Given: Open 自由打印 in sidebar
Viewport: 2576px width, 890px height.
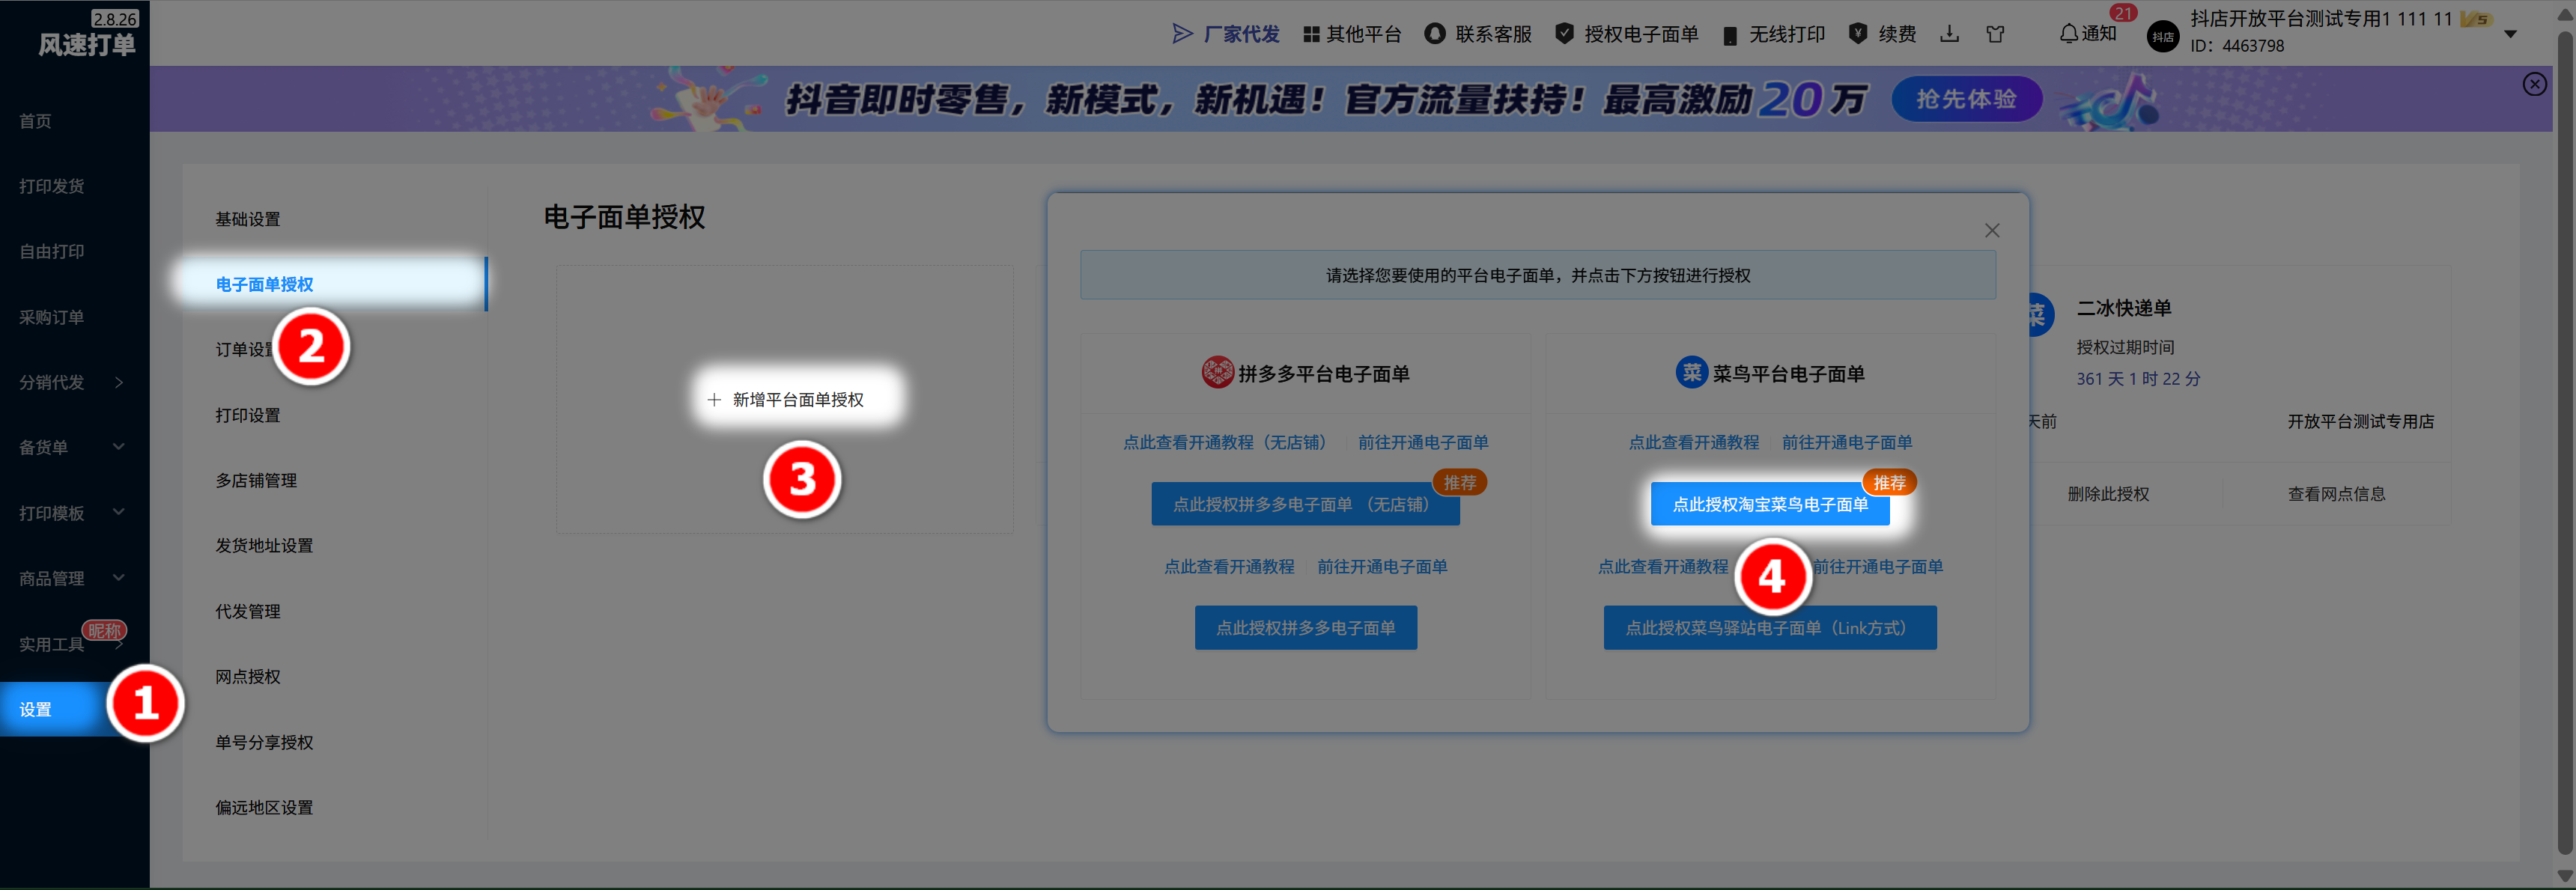Looking at the screenshot, I should pos(52,251).
